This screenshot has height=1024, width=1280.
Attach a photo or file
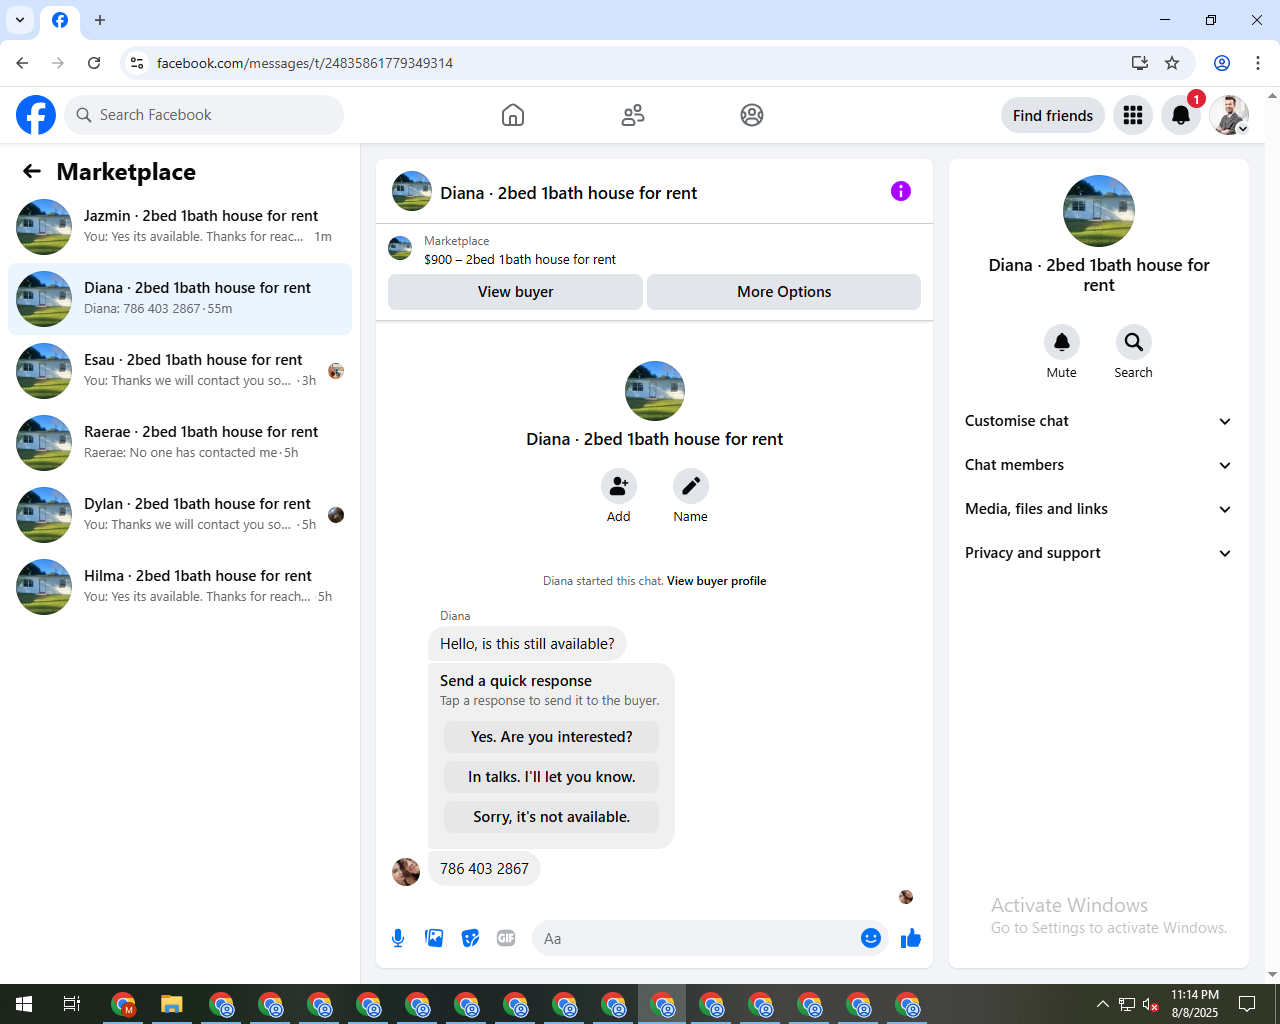point(434,938)
